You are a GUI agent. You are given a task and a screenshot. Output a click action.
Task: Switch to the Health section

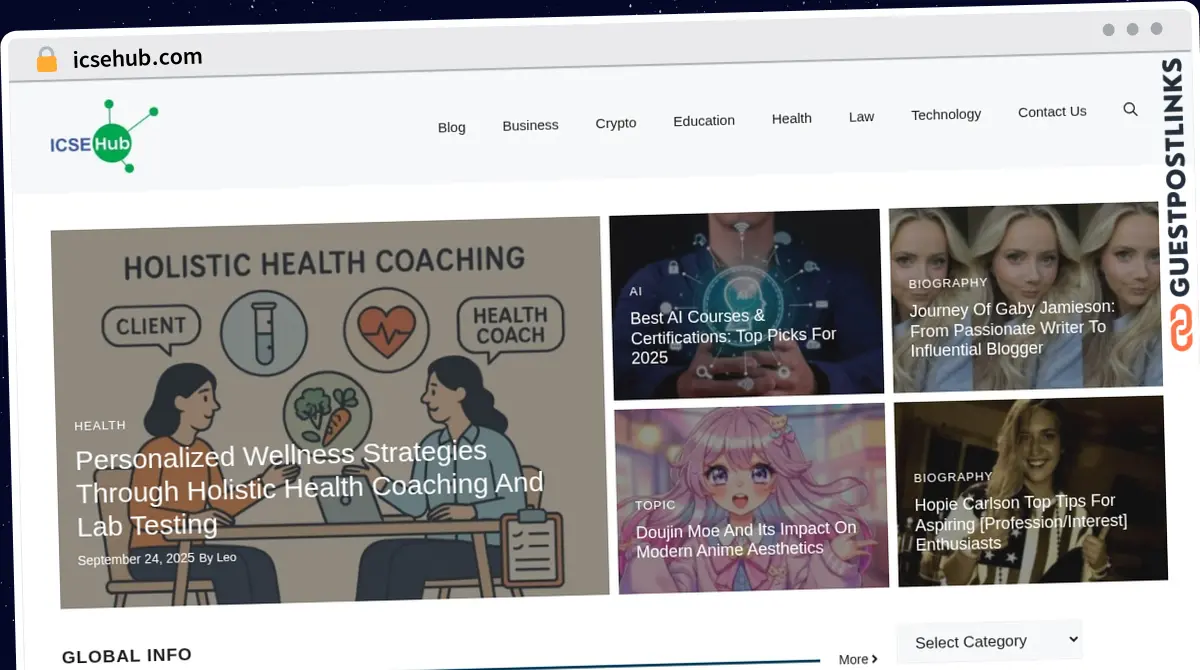791,118
